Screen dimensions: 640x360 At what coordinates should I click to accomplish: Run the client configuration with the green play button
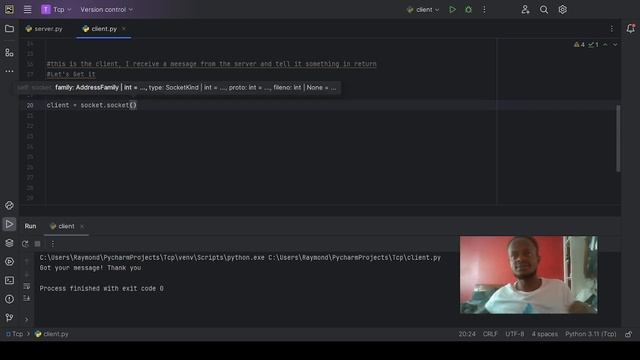coord(452,9)
